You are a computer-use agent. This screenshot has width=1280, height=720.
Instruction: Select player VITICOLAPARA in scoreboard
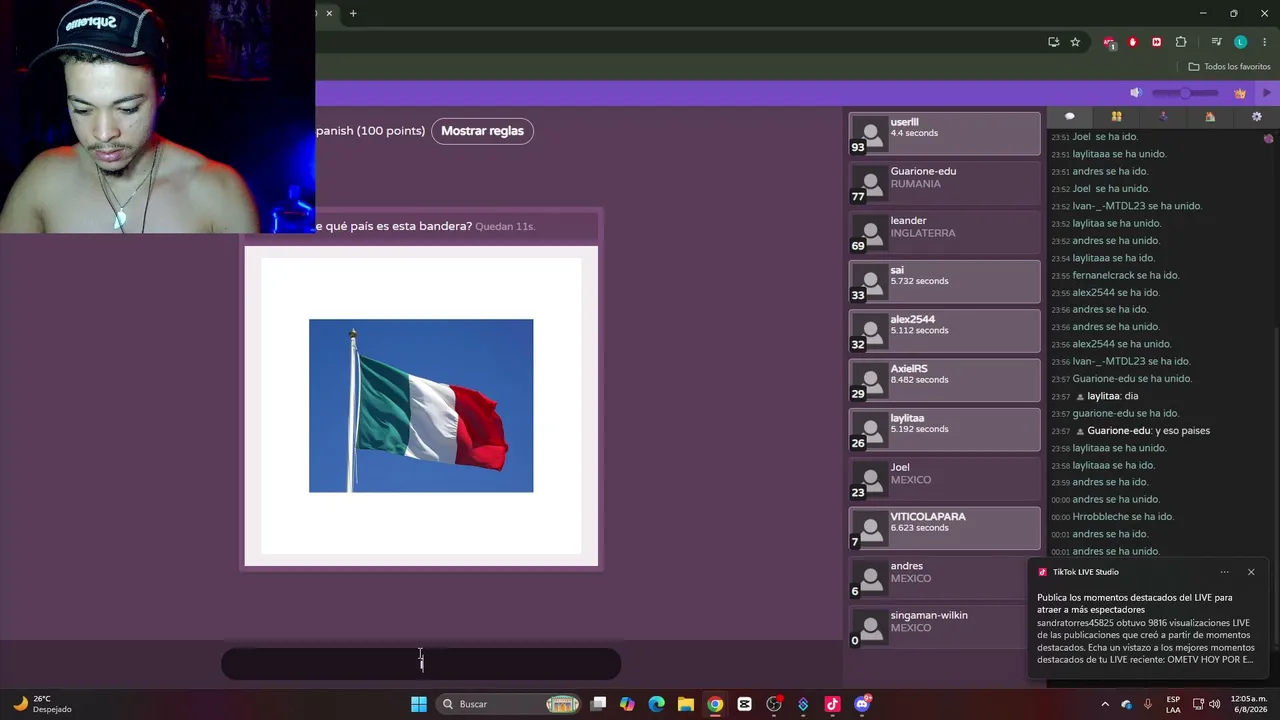coord(944,528)
